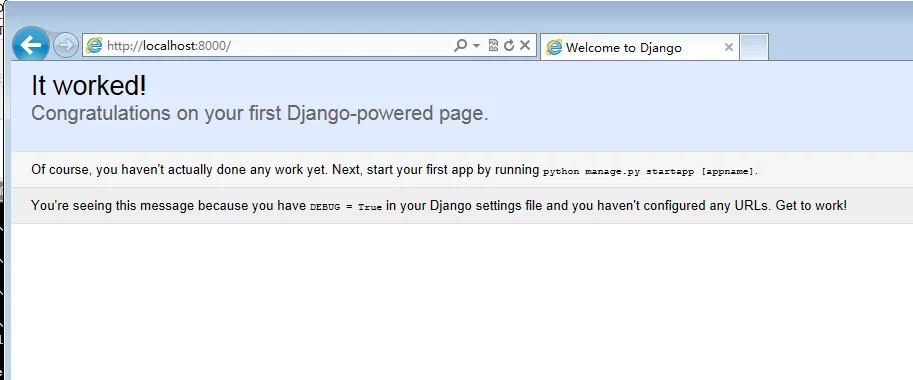Click the "Get to work!" text
Viewport: 913px width, 380px height.
pyautogui.click(x=811, y=205)
